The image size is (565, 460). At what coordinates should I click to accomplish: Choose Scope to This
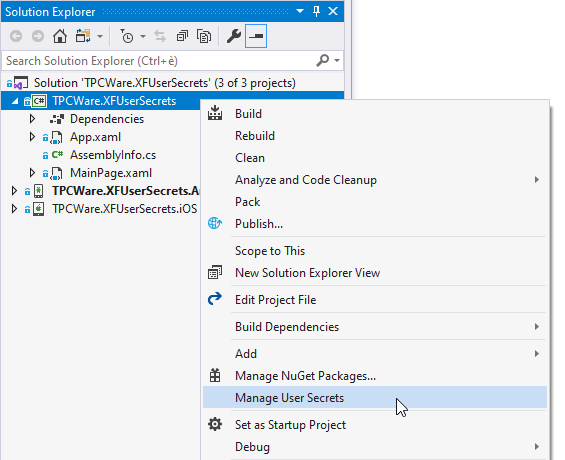pyautogui.click(x=375, y=251)
